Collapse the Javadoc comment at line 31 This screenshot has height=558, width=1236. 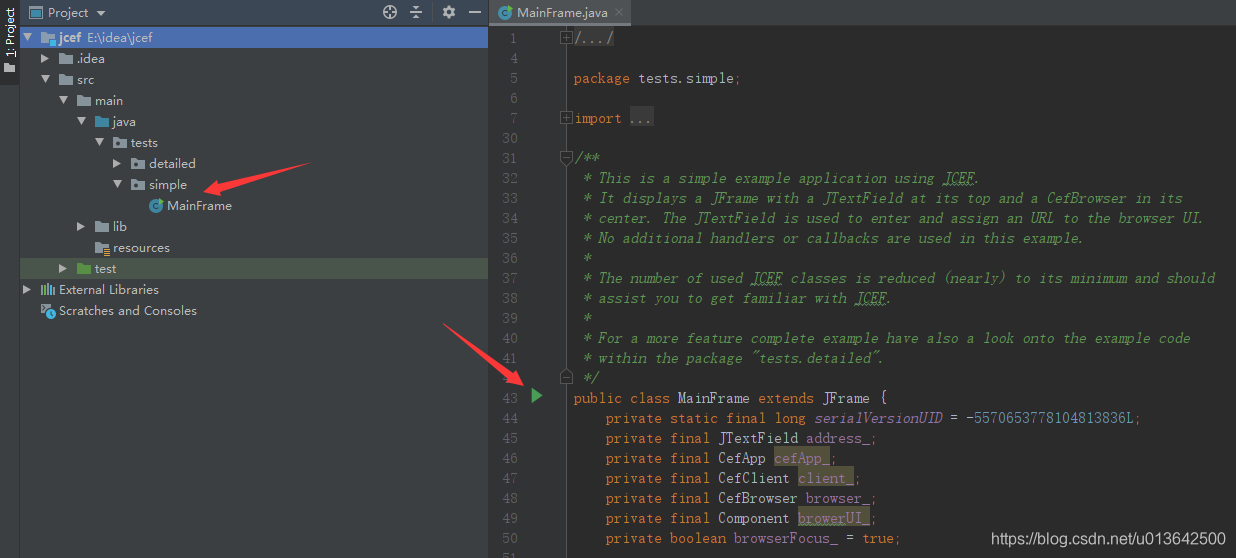coord(566,158)
